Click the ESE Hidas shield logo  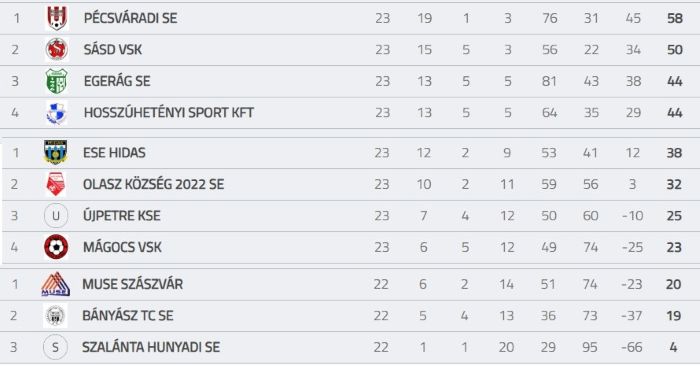[x=56, y=153]
